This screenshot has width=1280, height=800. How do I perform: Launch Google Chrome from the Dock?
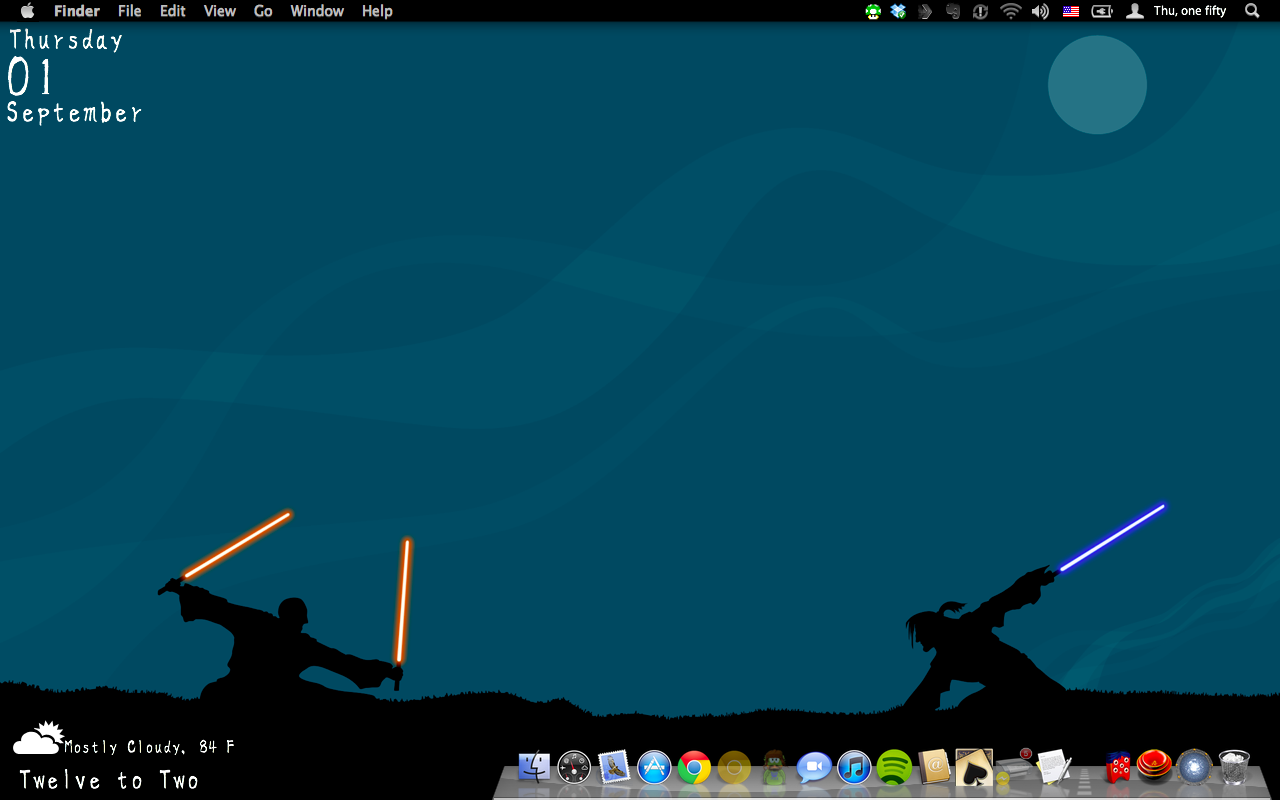694,768
